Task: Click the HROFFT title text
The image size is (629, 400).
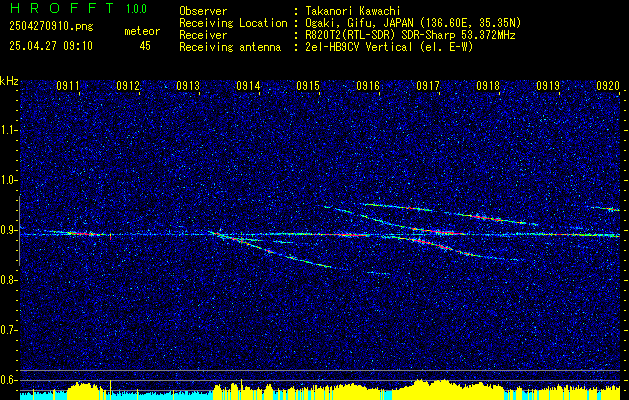Action: tap(62, 8)
